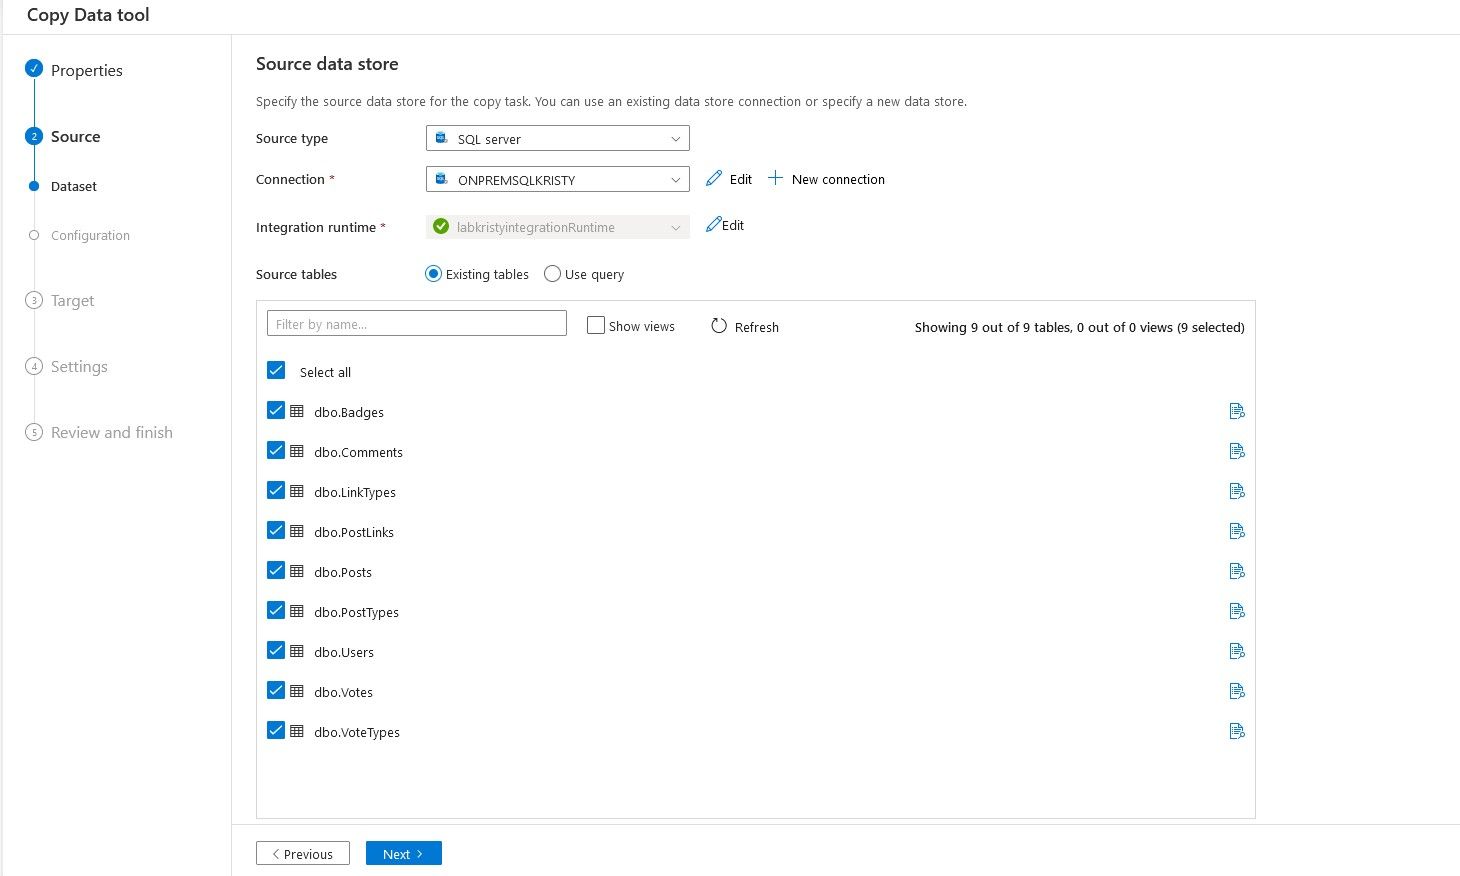The image size is (1460, 876).
Task: Click preview data icon for dbo.Badges
Action: [x=1237, y=411]
